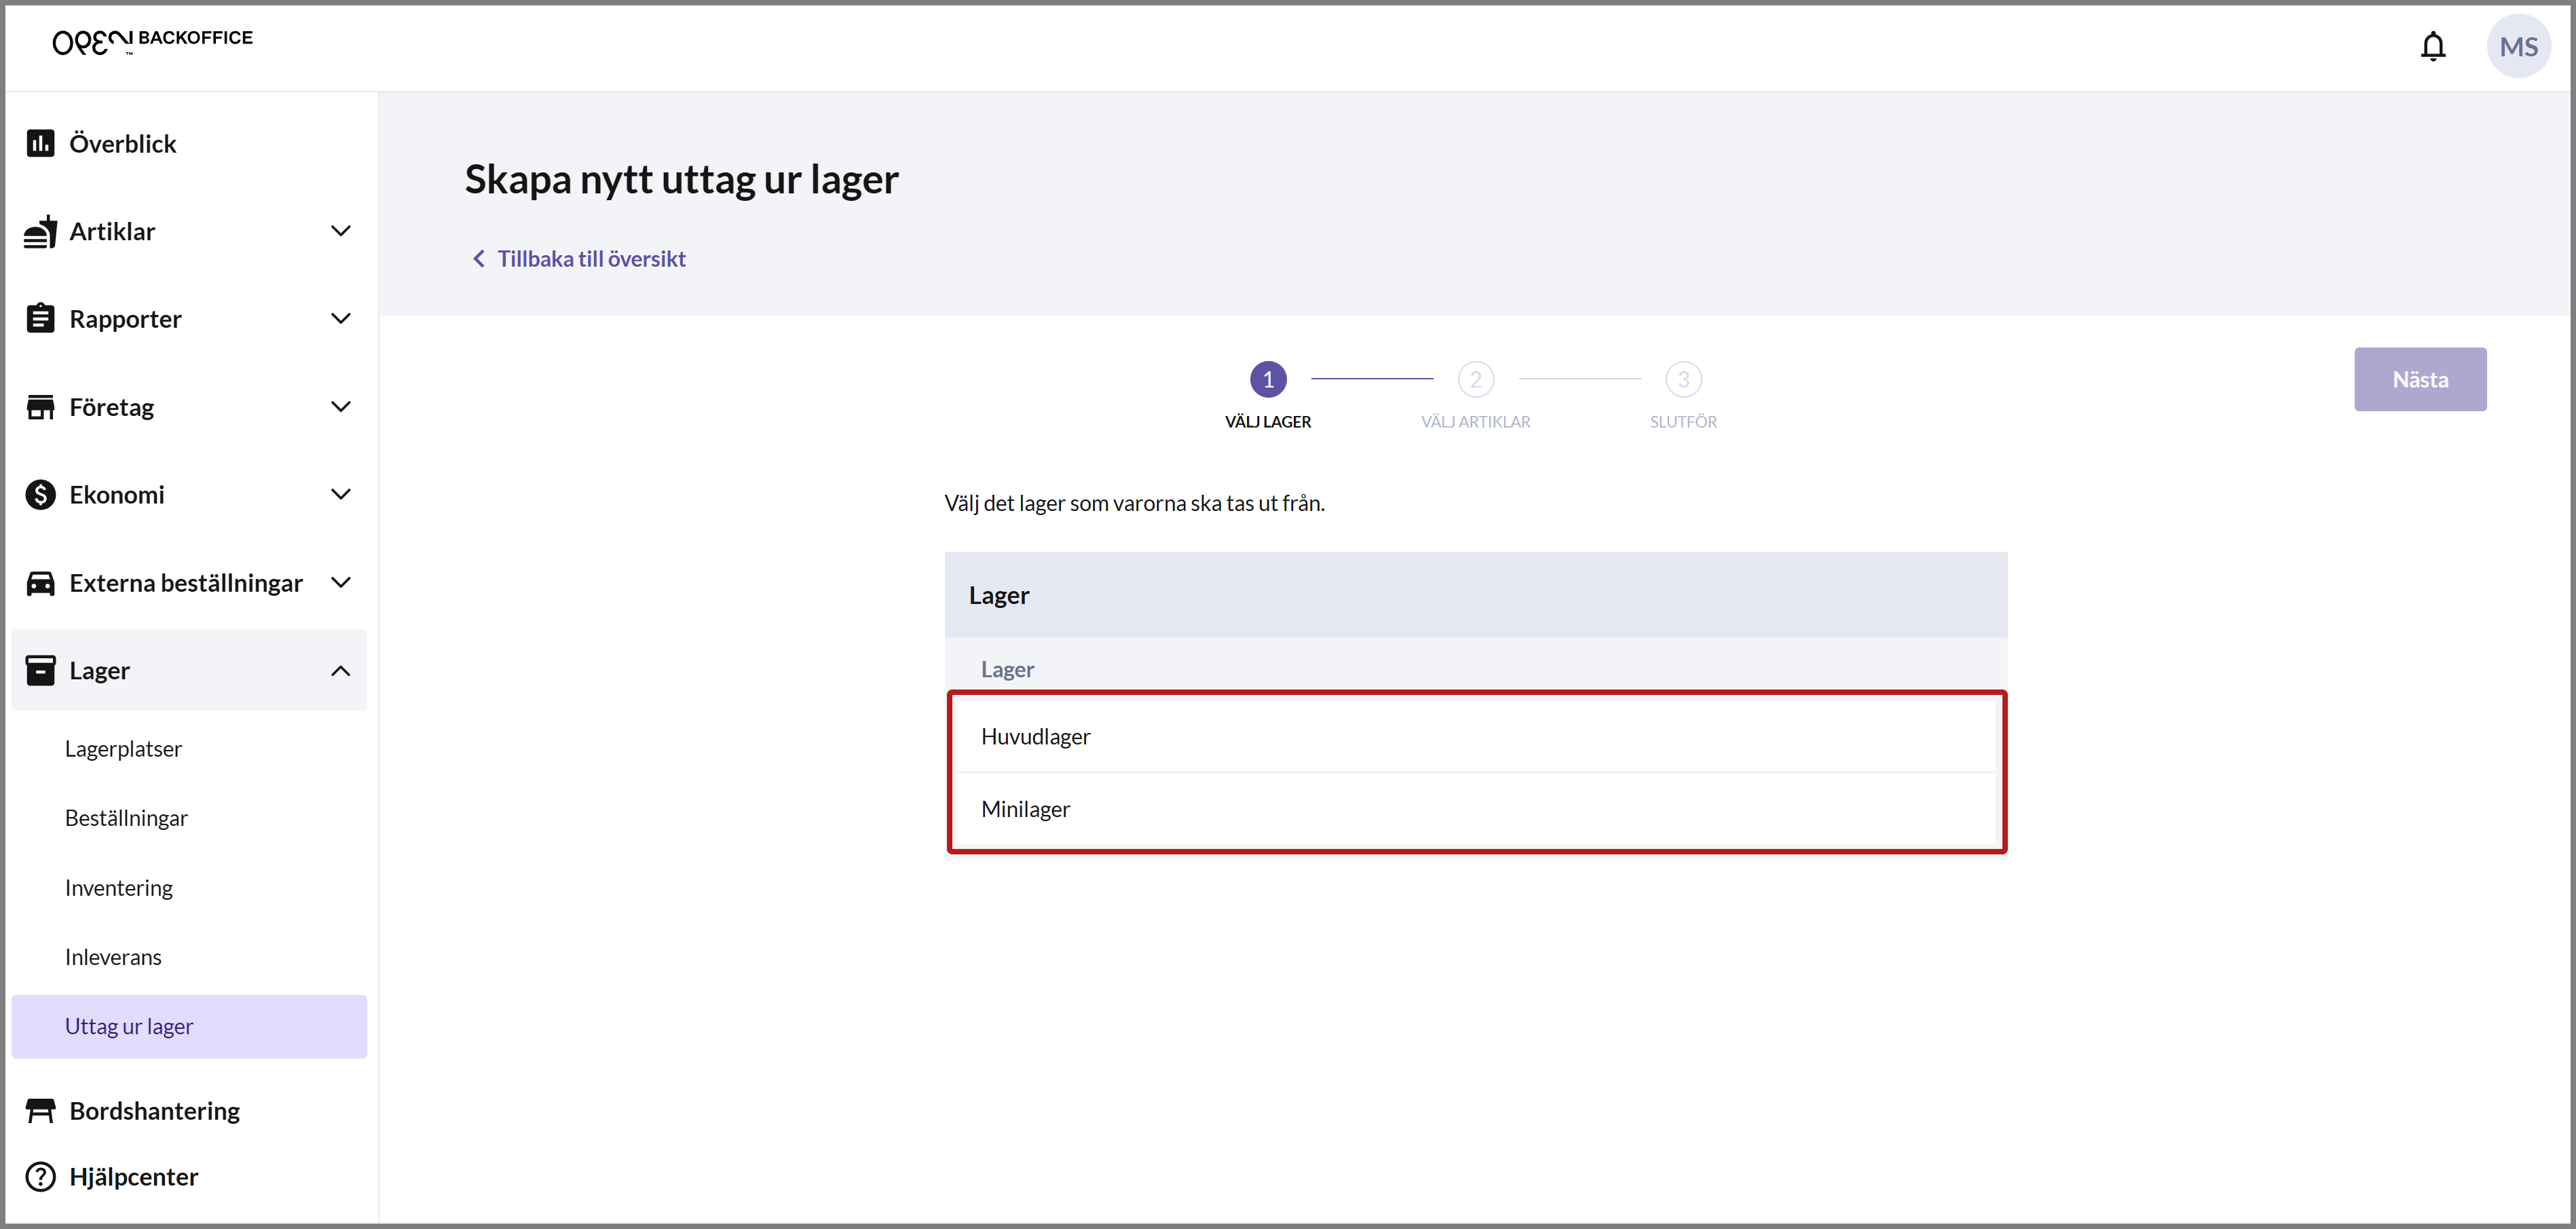
Task: Click the Rapporter clipboard icon
Action: click(40, 318)
